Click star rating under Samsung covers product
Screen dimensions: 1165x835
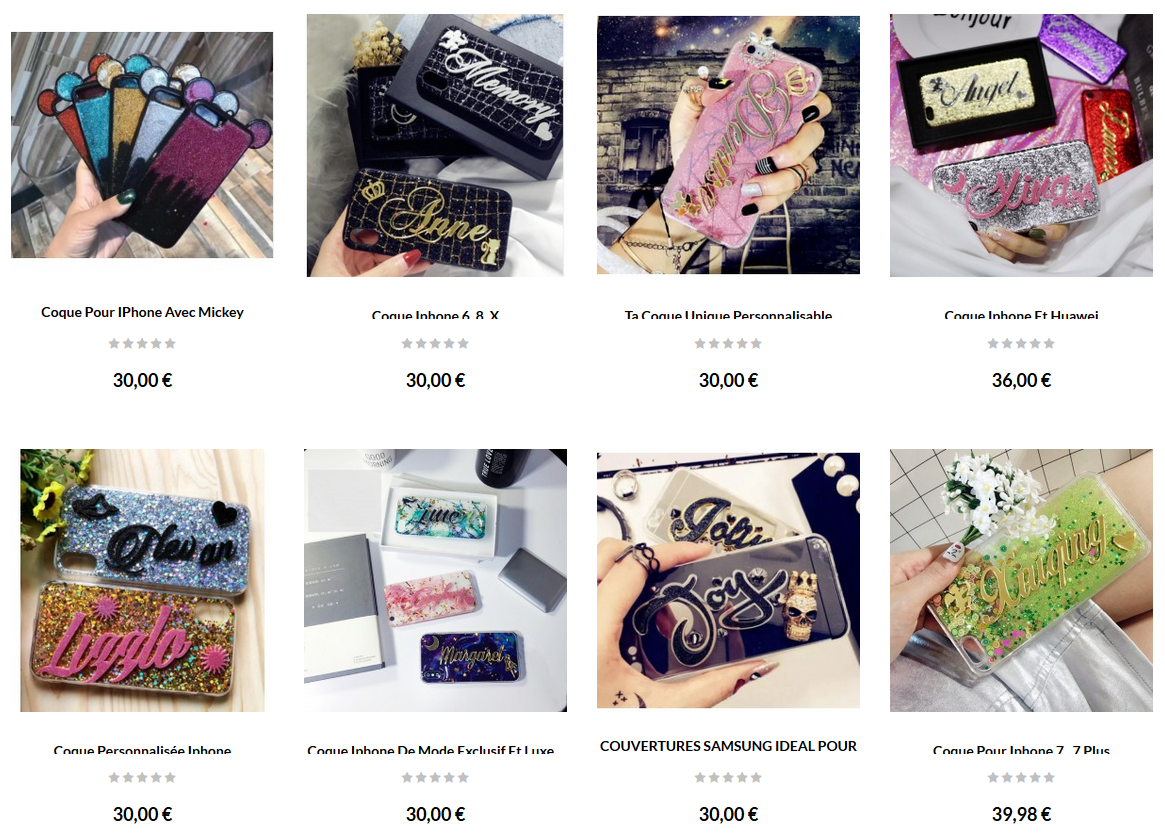click(728, 778)
